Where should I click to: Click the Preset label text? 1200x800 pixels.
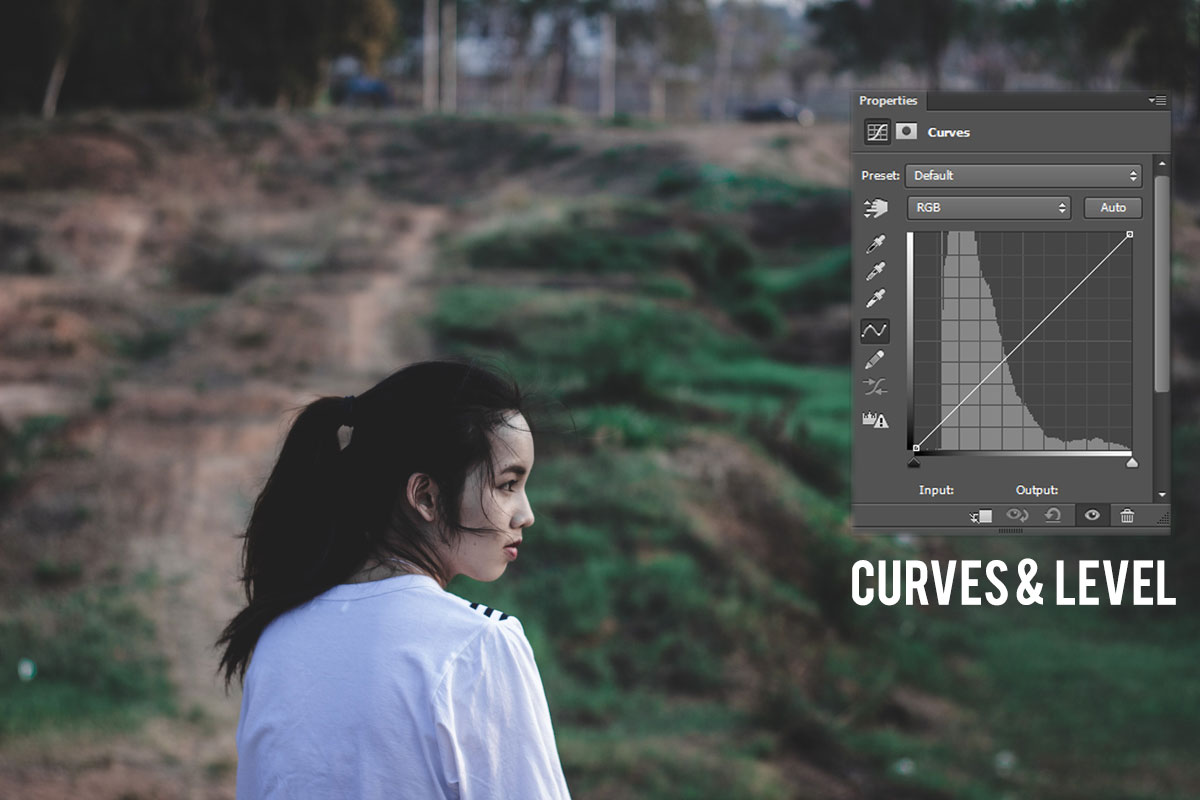(880, 176)
